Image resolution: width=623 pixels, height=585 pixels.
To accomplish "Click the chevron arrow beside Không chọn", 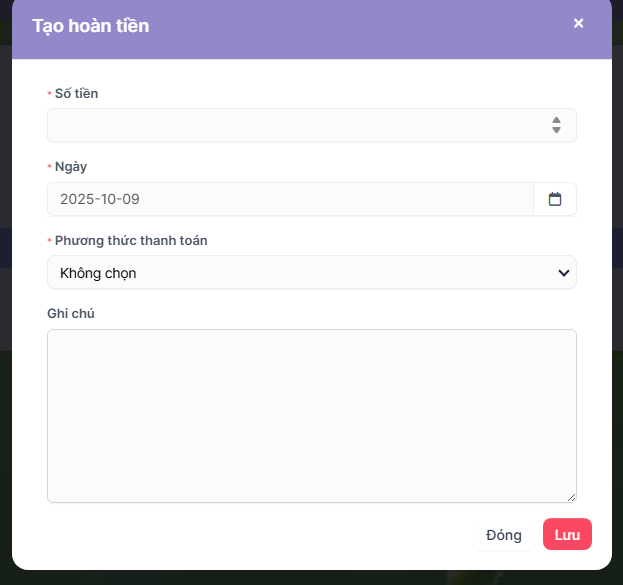I will [564, 272].
